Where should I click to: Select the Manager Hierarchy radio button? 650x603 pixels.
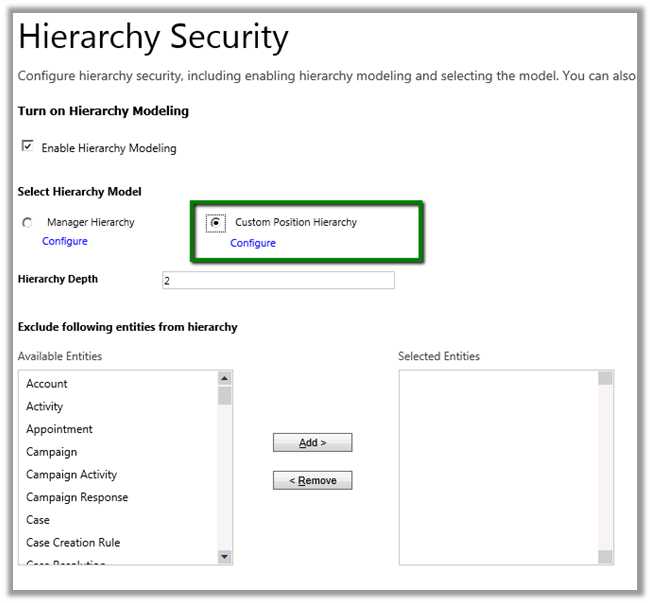point(27,223)
